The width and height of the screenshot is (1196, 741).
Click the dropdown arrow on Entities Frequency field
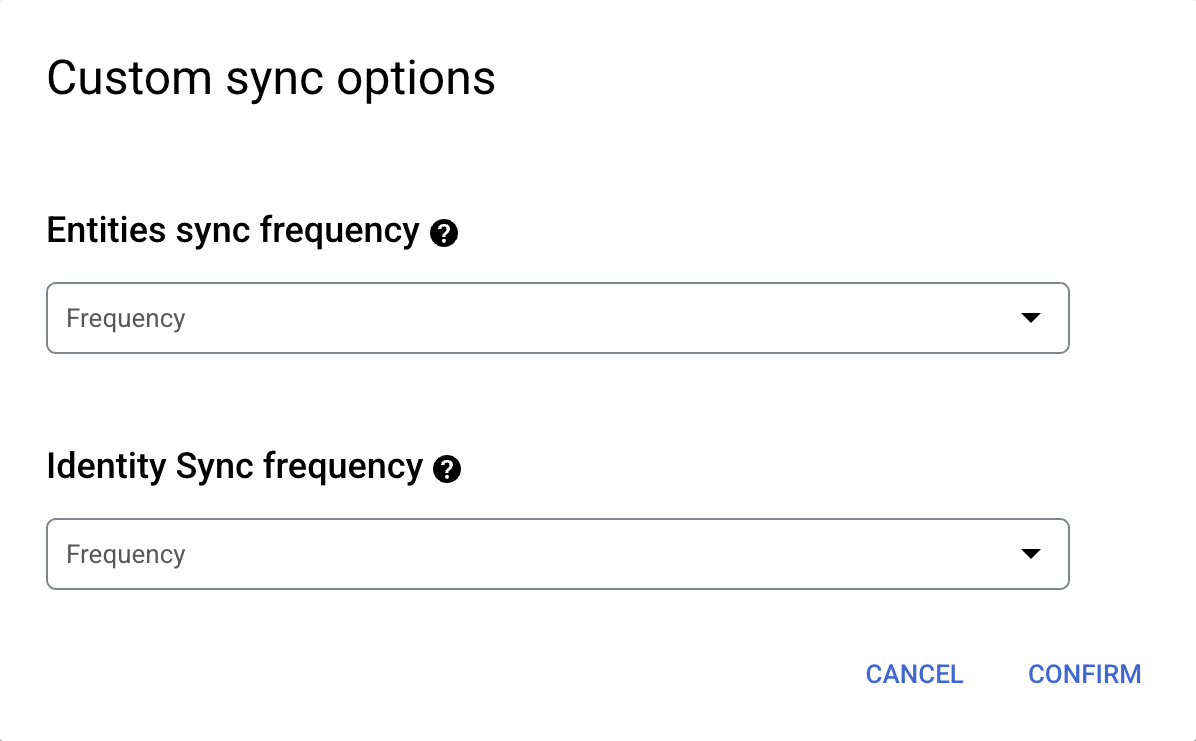pos(1031,318)
